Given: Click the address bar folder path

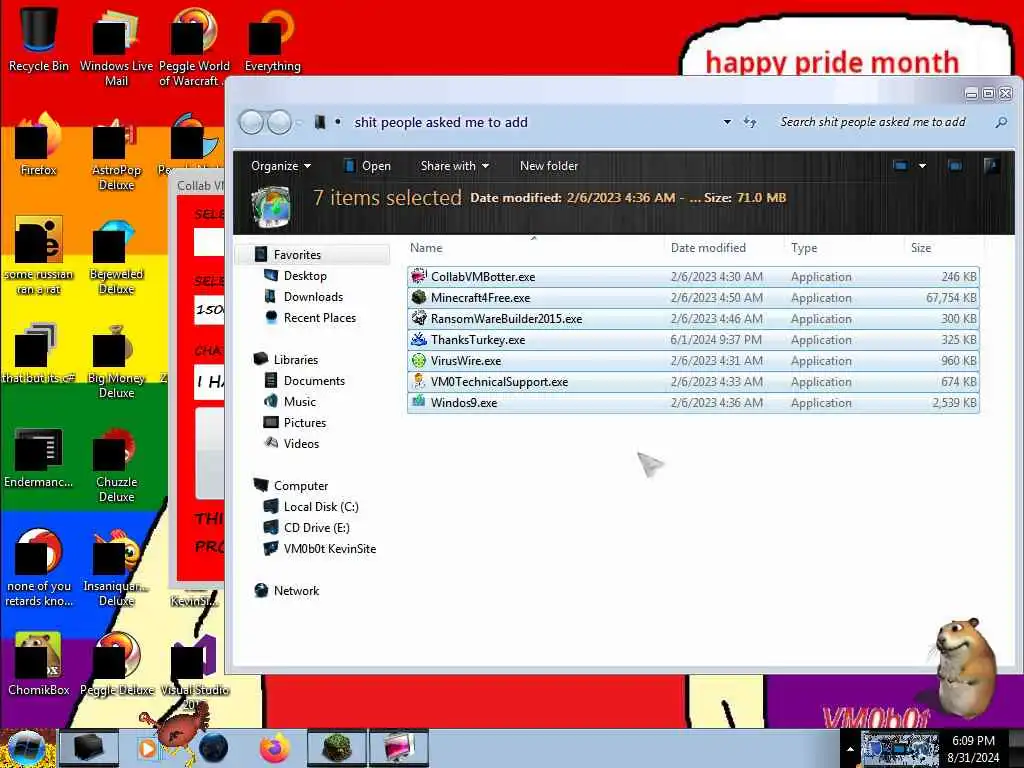Looking at the screenshot, I should pyautogui.click(x=441, y=122).
